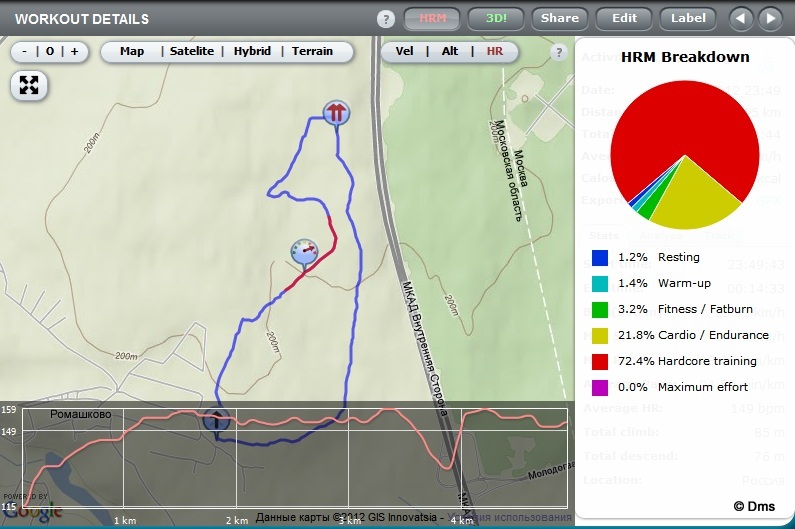
Task: Switch to Terrain map view
Action: (x=313, y=51)
